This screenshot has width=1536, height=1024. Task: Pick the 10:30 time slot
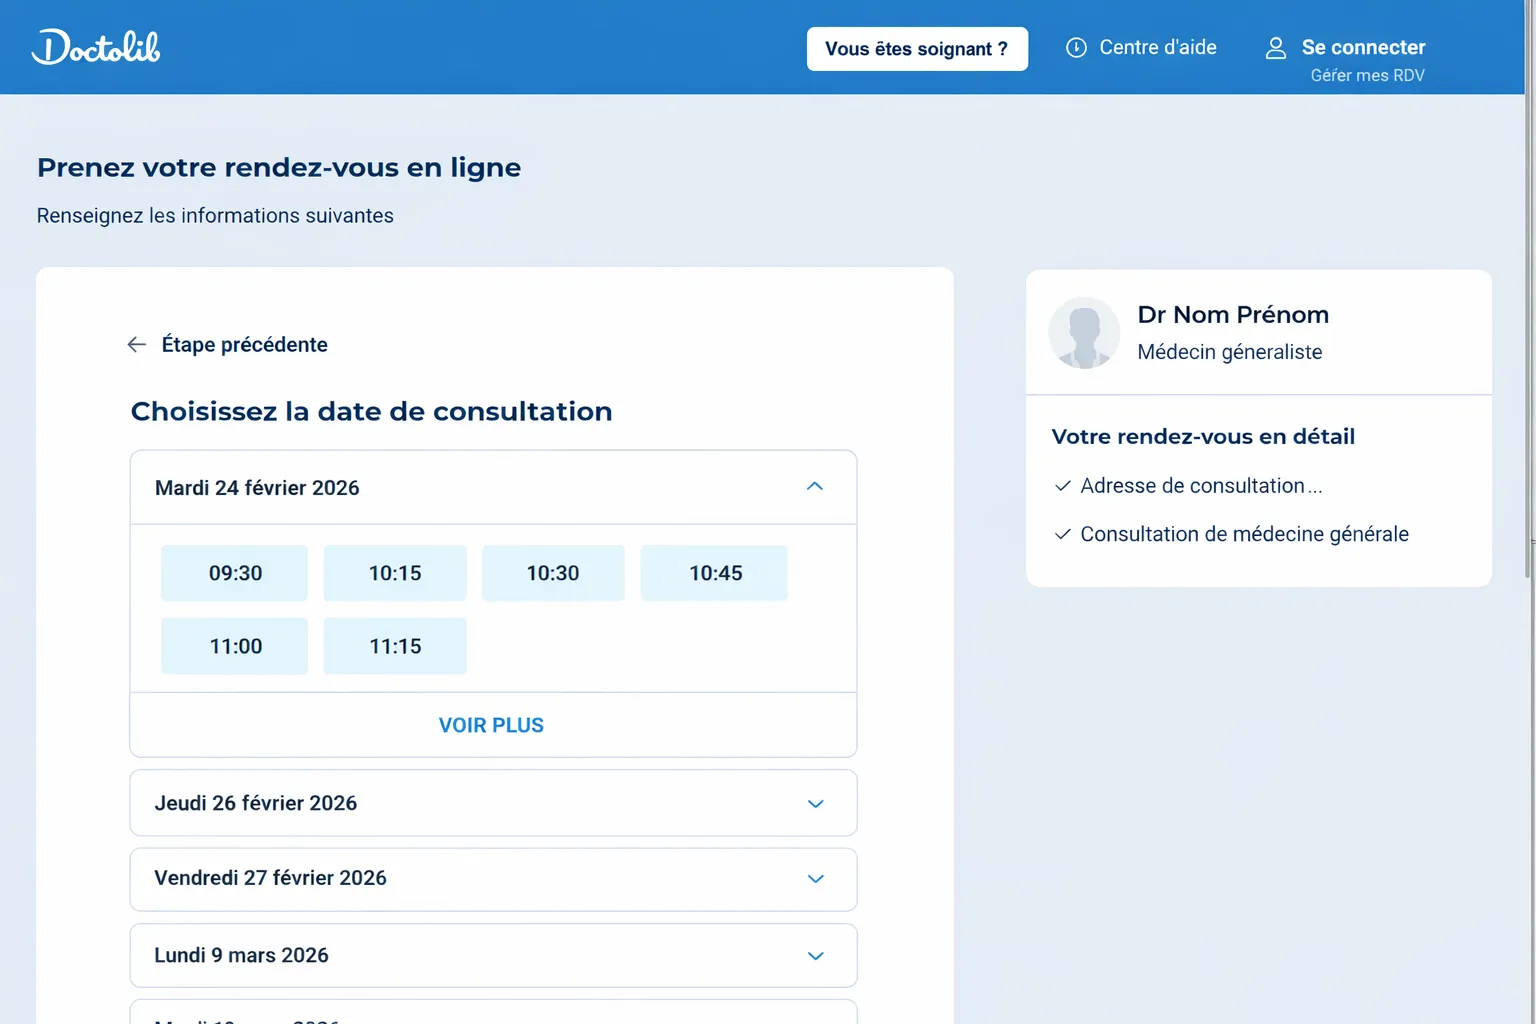coord(553,573)
